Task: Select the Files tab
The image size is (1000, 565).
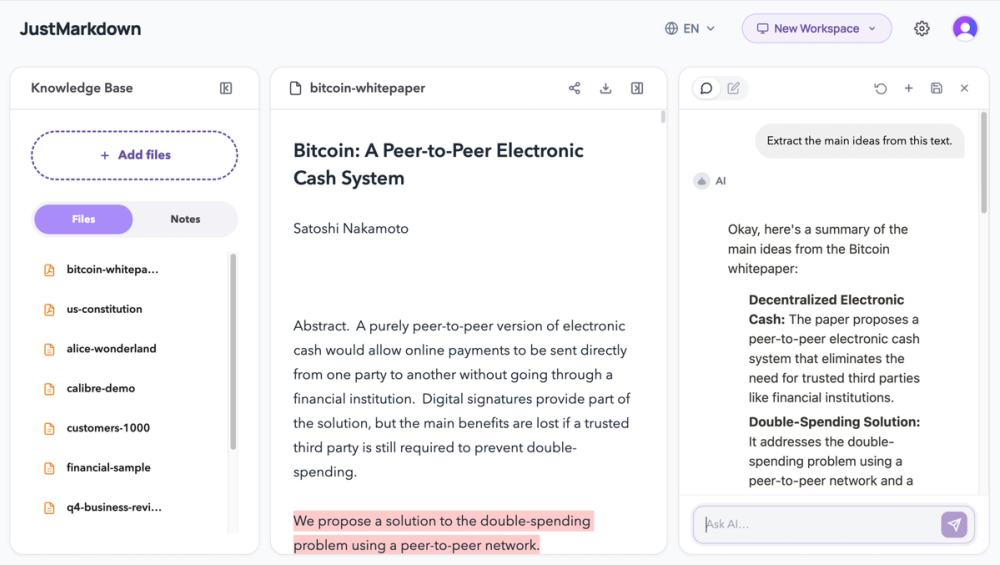Action: coord(84,219)
